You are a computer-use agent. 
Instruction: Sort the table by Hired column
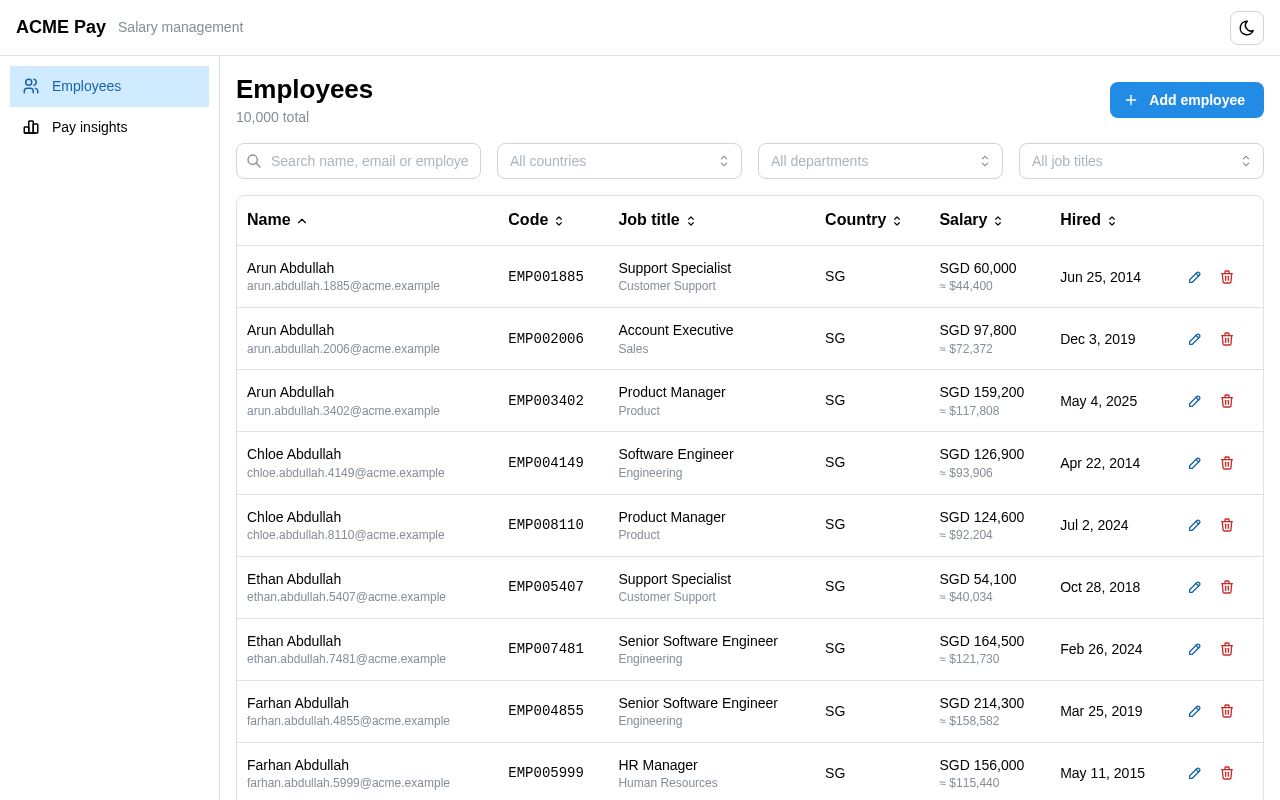coord(1089,220)
